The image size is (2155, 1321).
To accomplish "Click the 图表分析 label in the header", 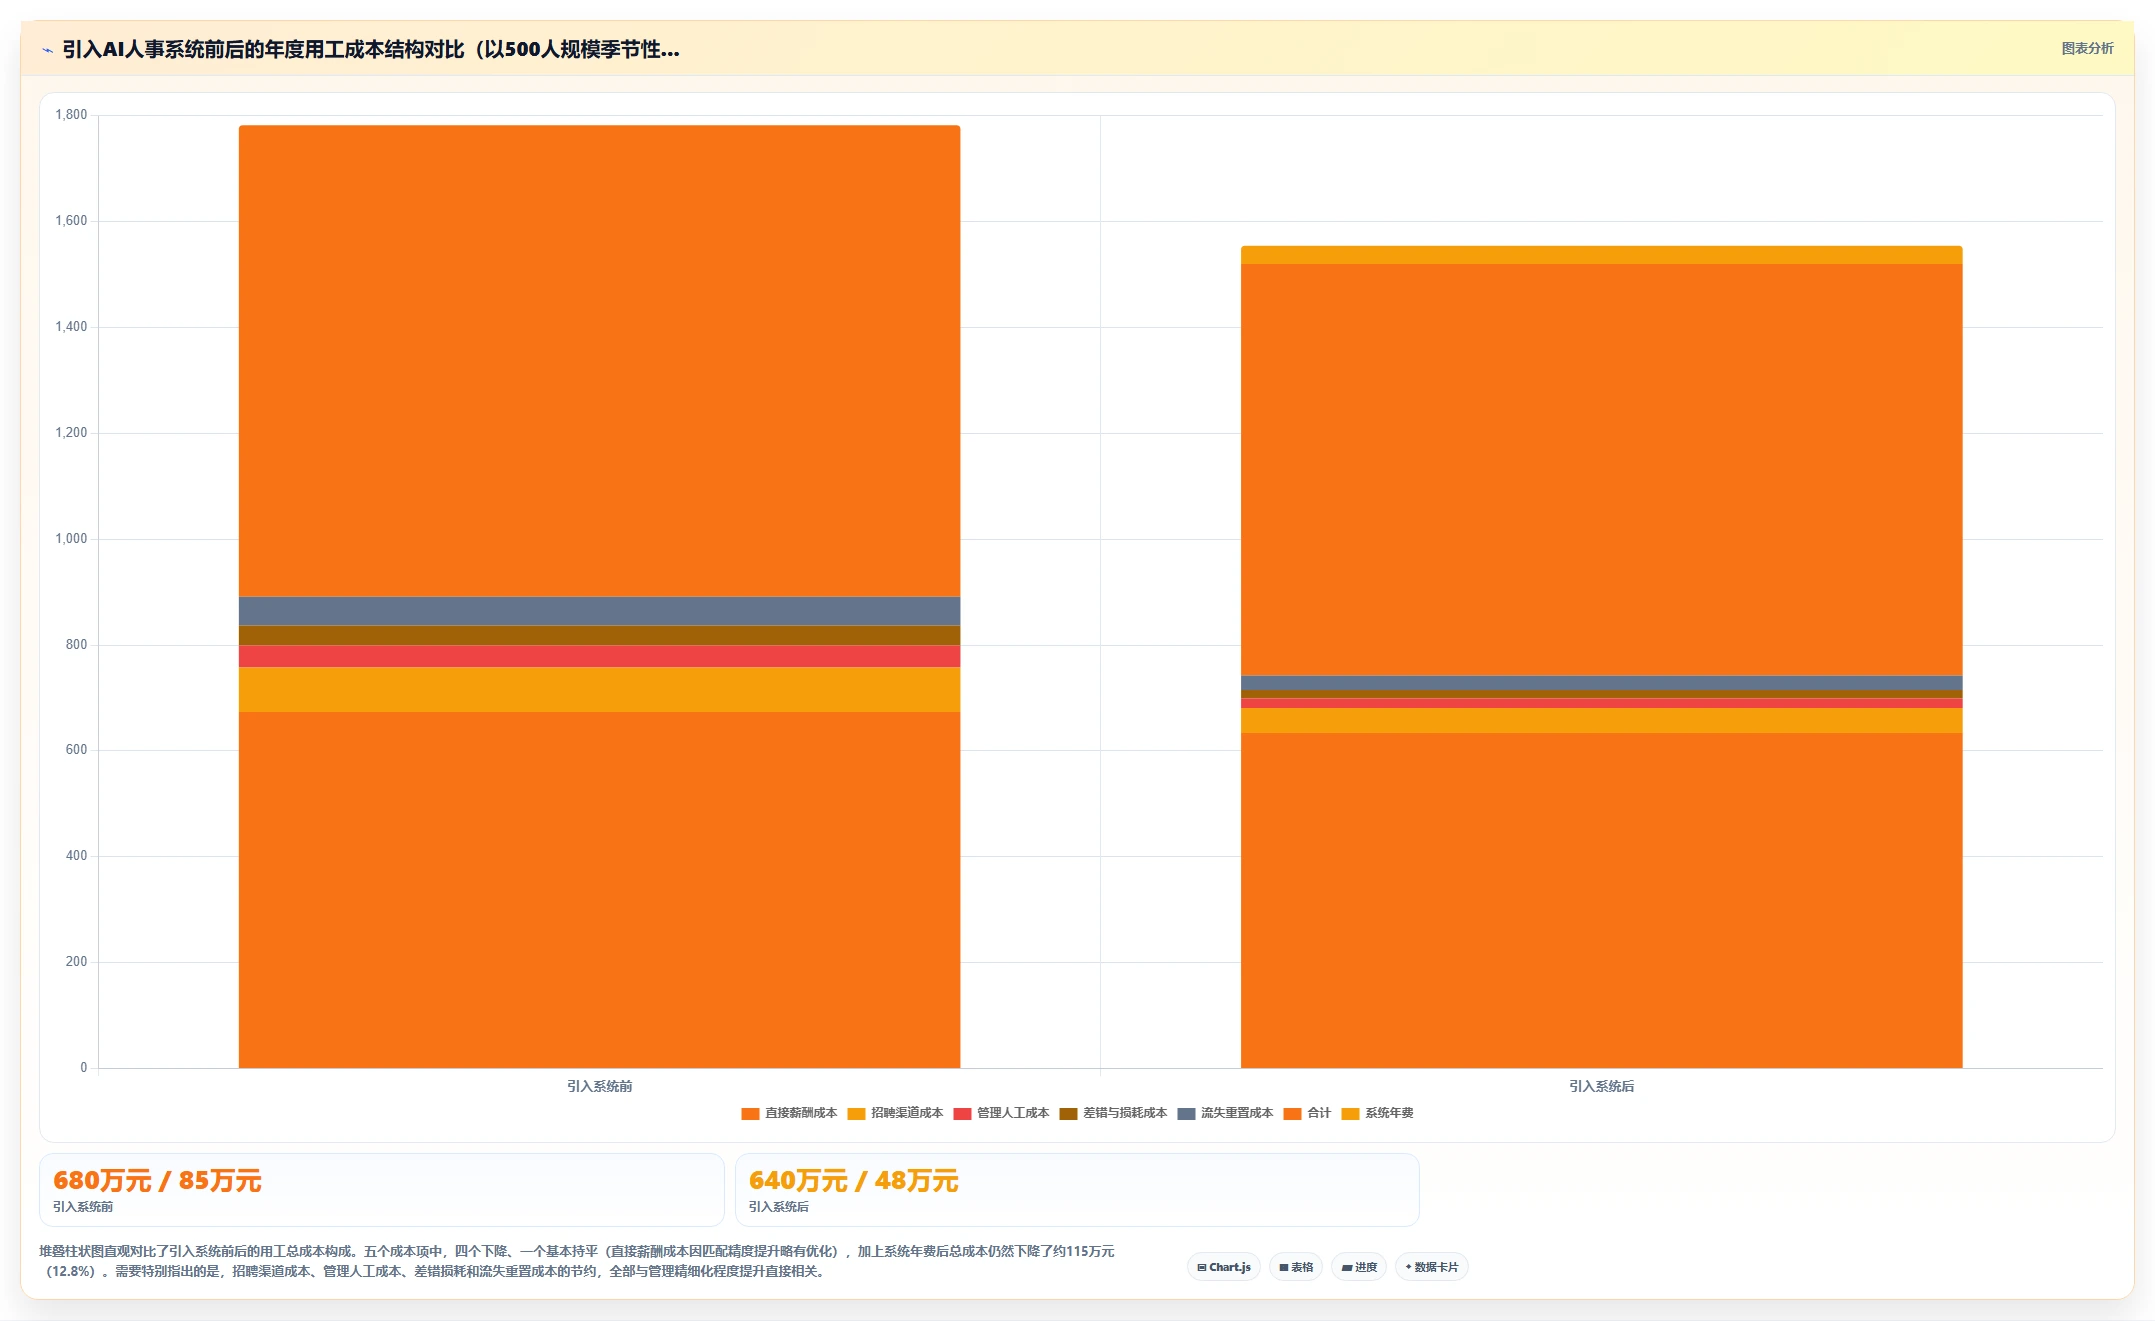I will pos(2087,48).
